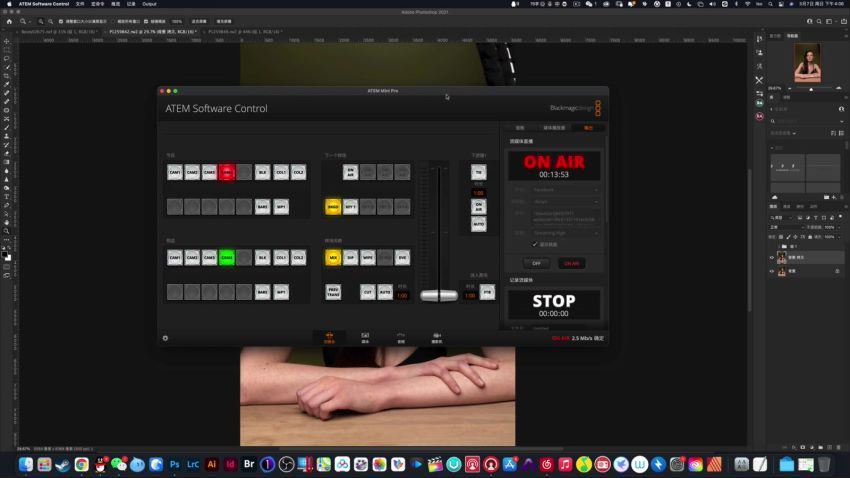Open WeChat from the dock

(x=119, y=464)
